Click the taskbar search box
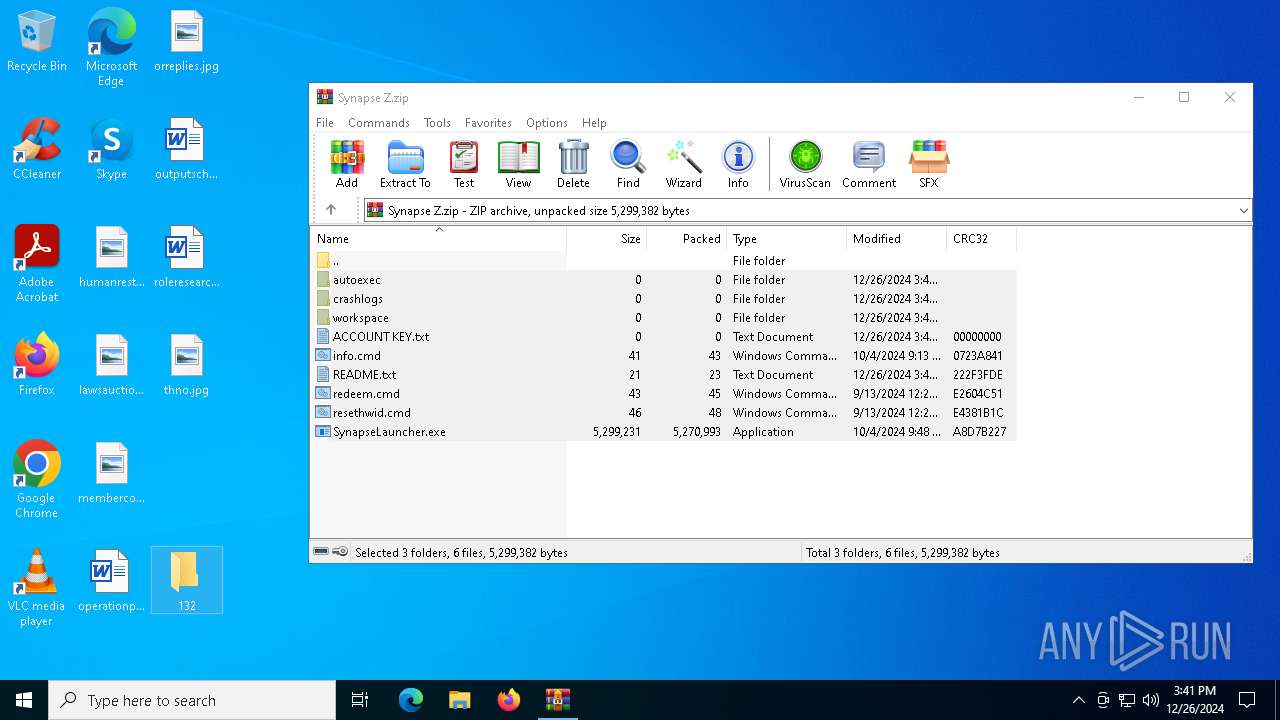The width and height of the screenshot is (1280, 720). tap(192, 700)
